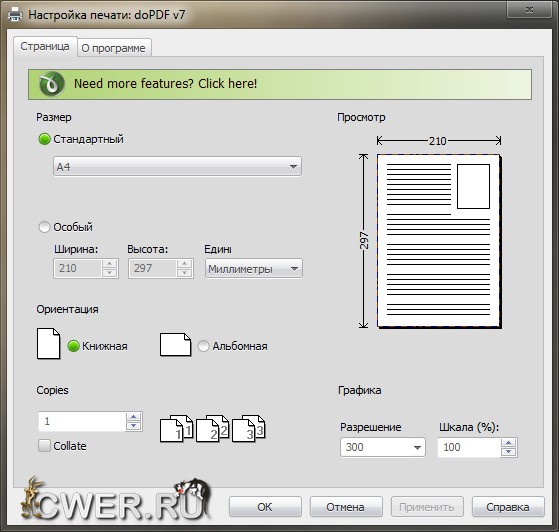Close the print settings dialog
559x532 pixels.
click(529, 9)
